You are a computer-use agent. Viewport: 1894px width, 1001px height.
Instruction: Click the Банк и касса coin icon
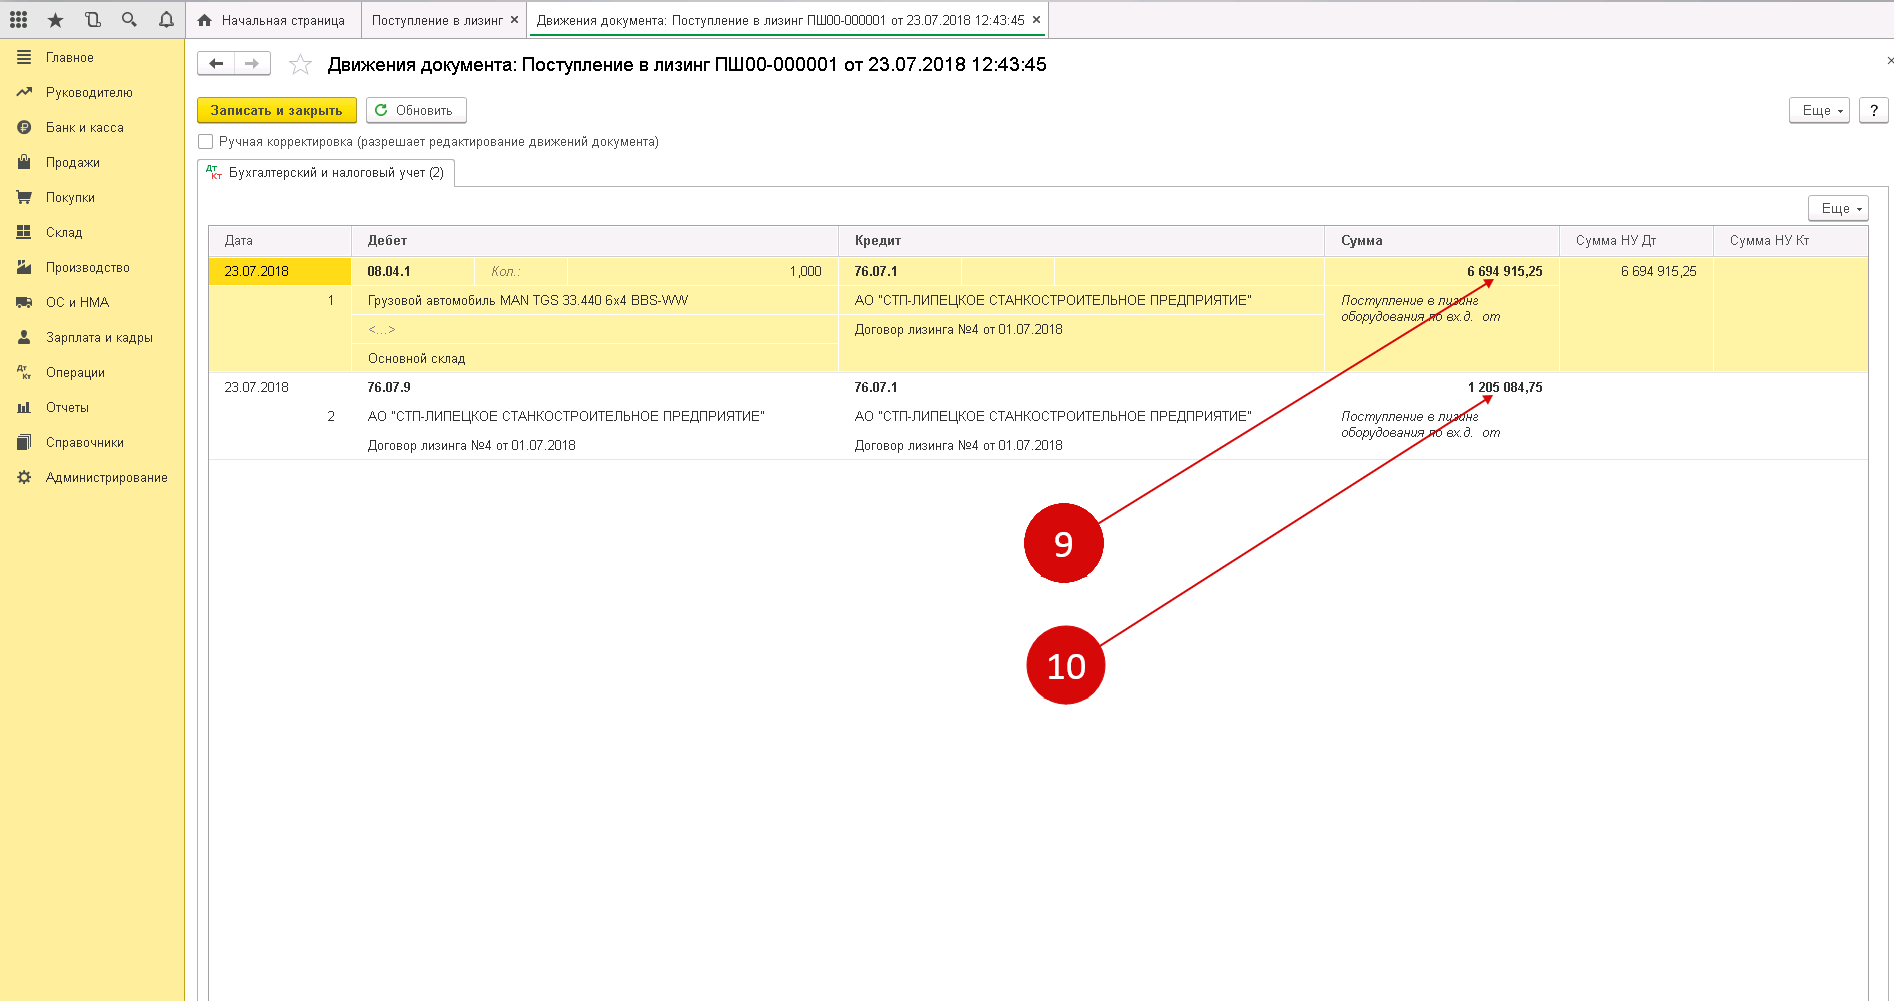pos(24,127)
